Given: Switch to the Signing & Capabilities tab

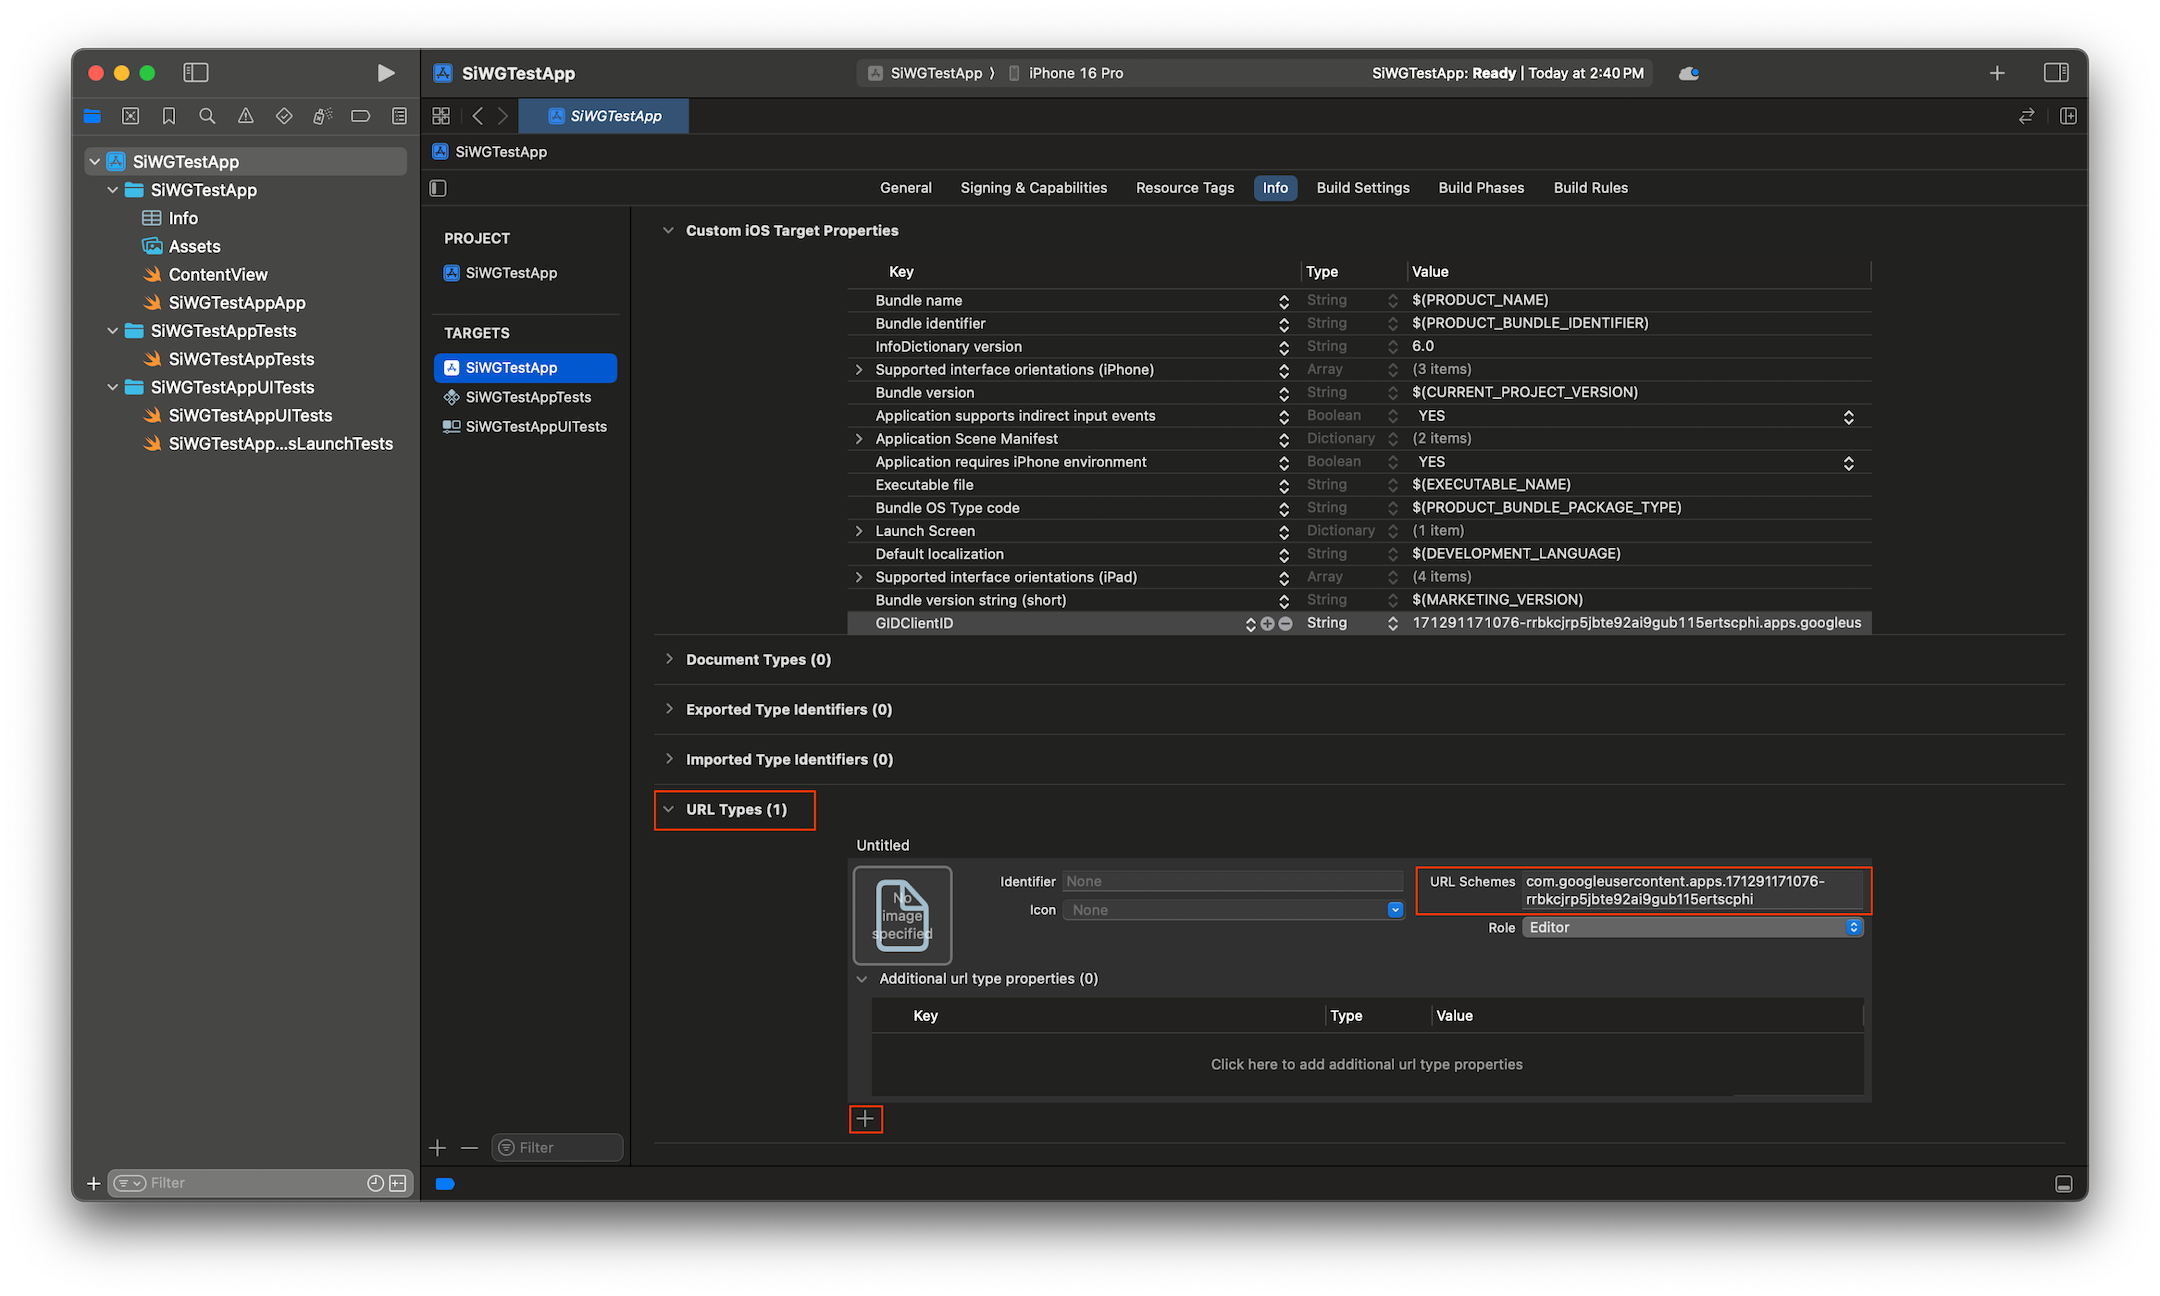Looking at the screenshot, I should pyautogui.click(x=1033, y=187).
